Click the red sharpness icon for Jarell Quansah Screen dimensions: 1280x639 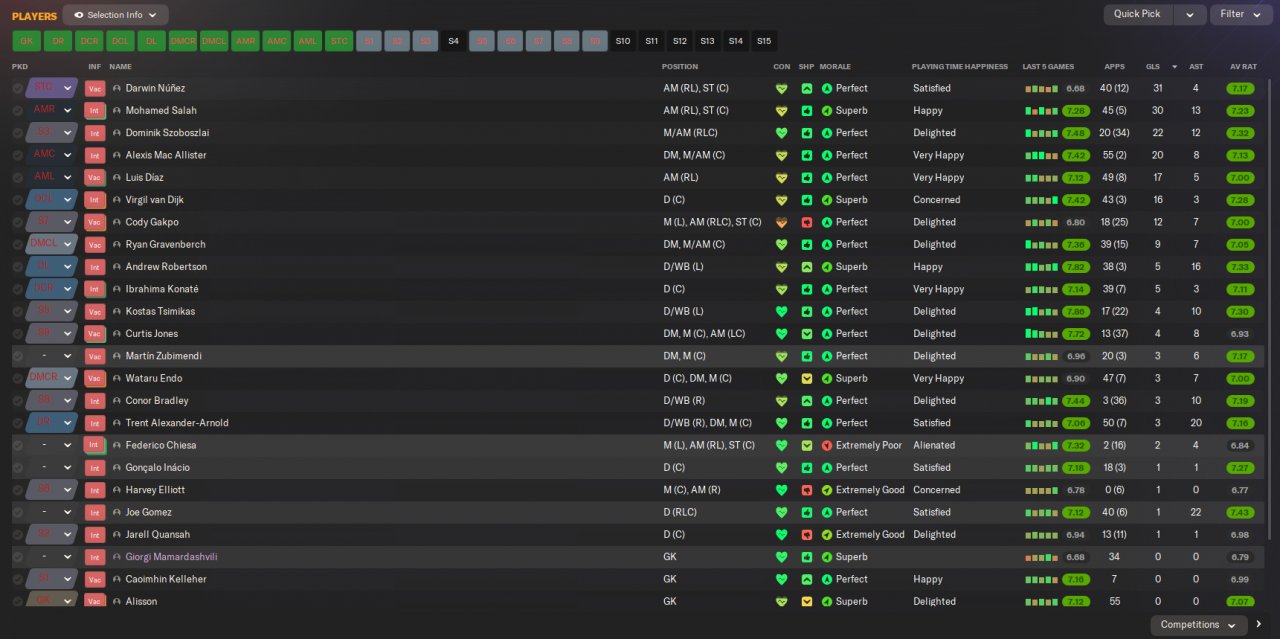pyautogui.click(x=806, y=535)
